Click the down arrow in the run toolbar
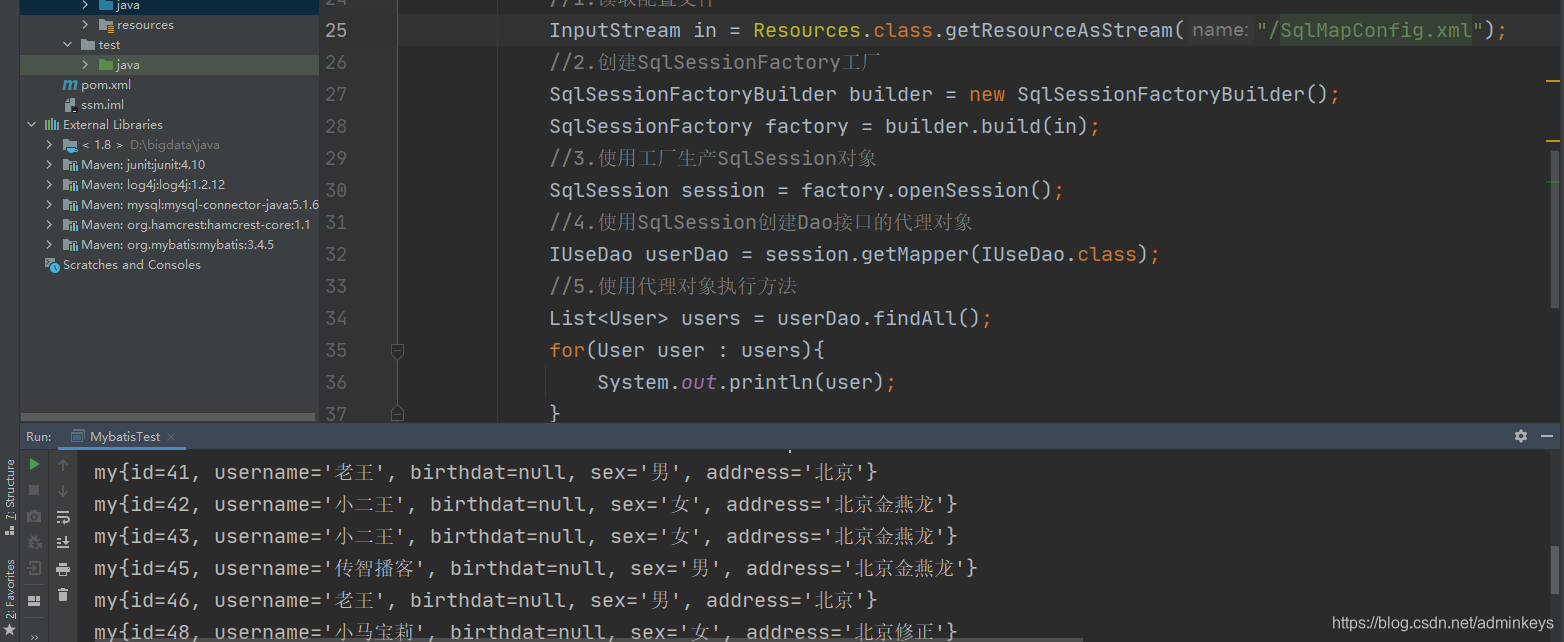The height and width of the screenshot is (642, 1564). 64,489
